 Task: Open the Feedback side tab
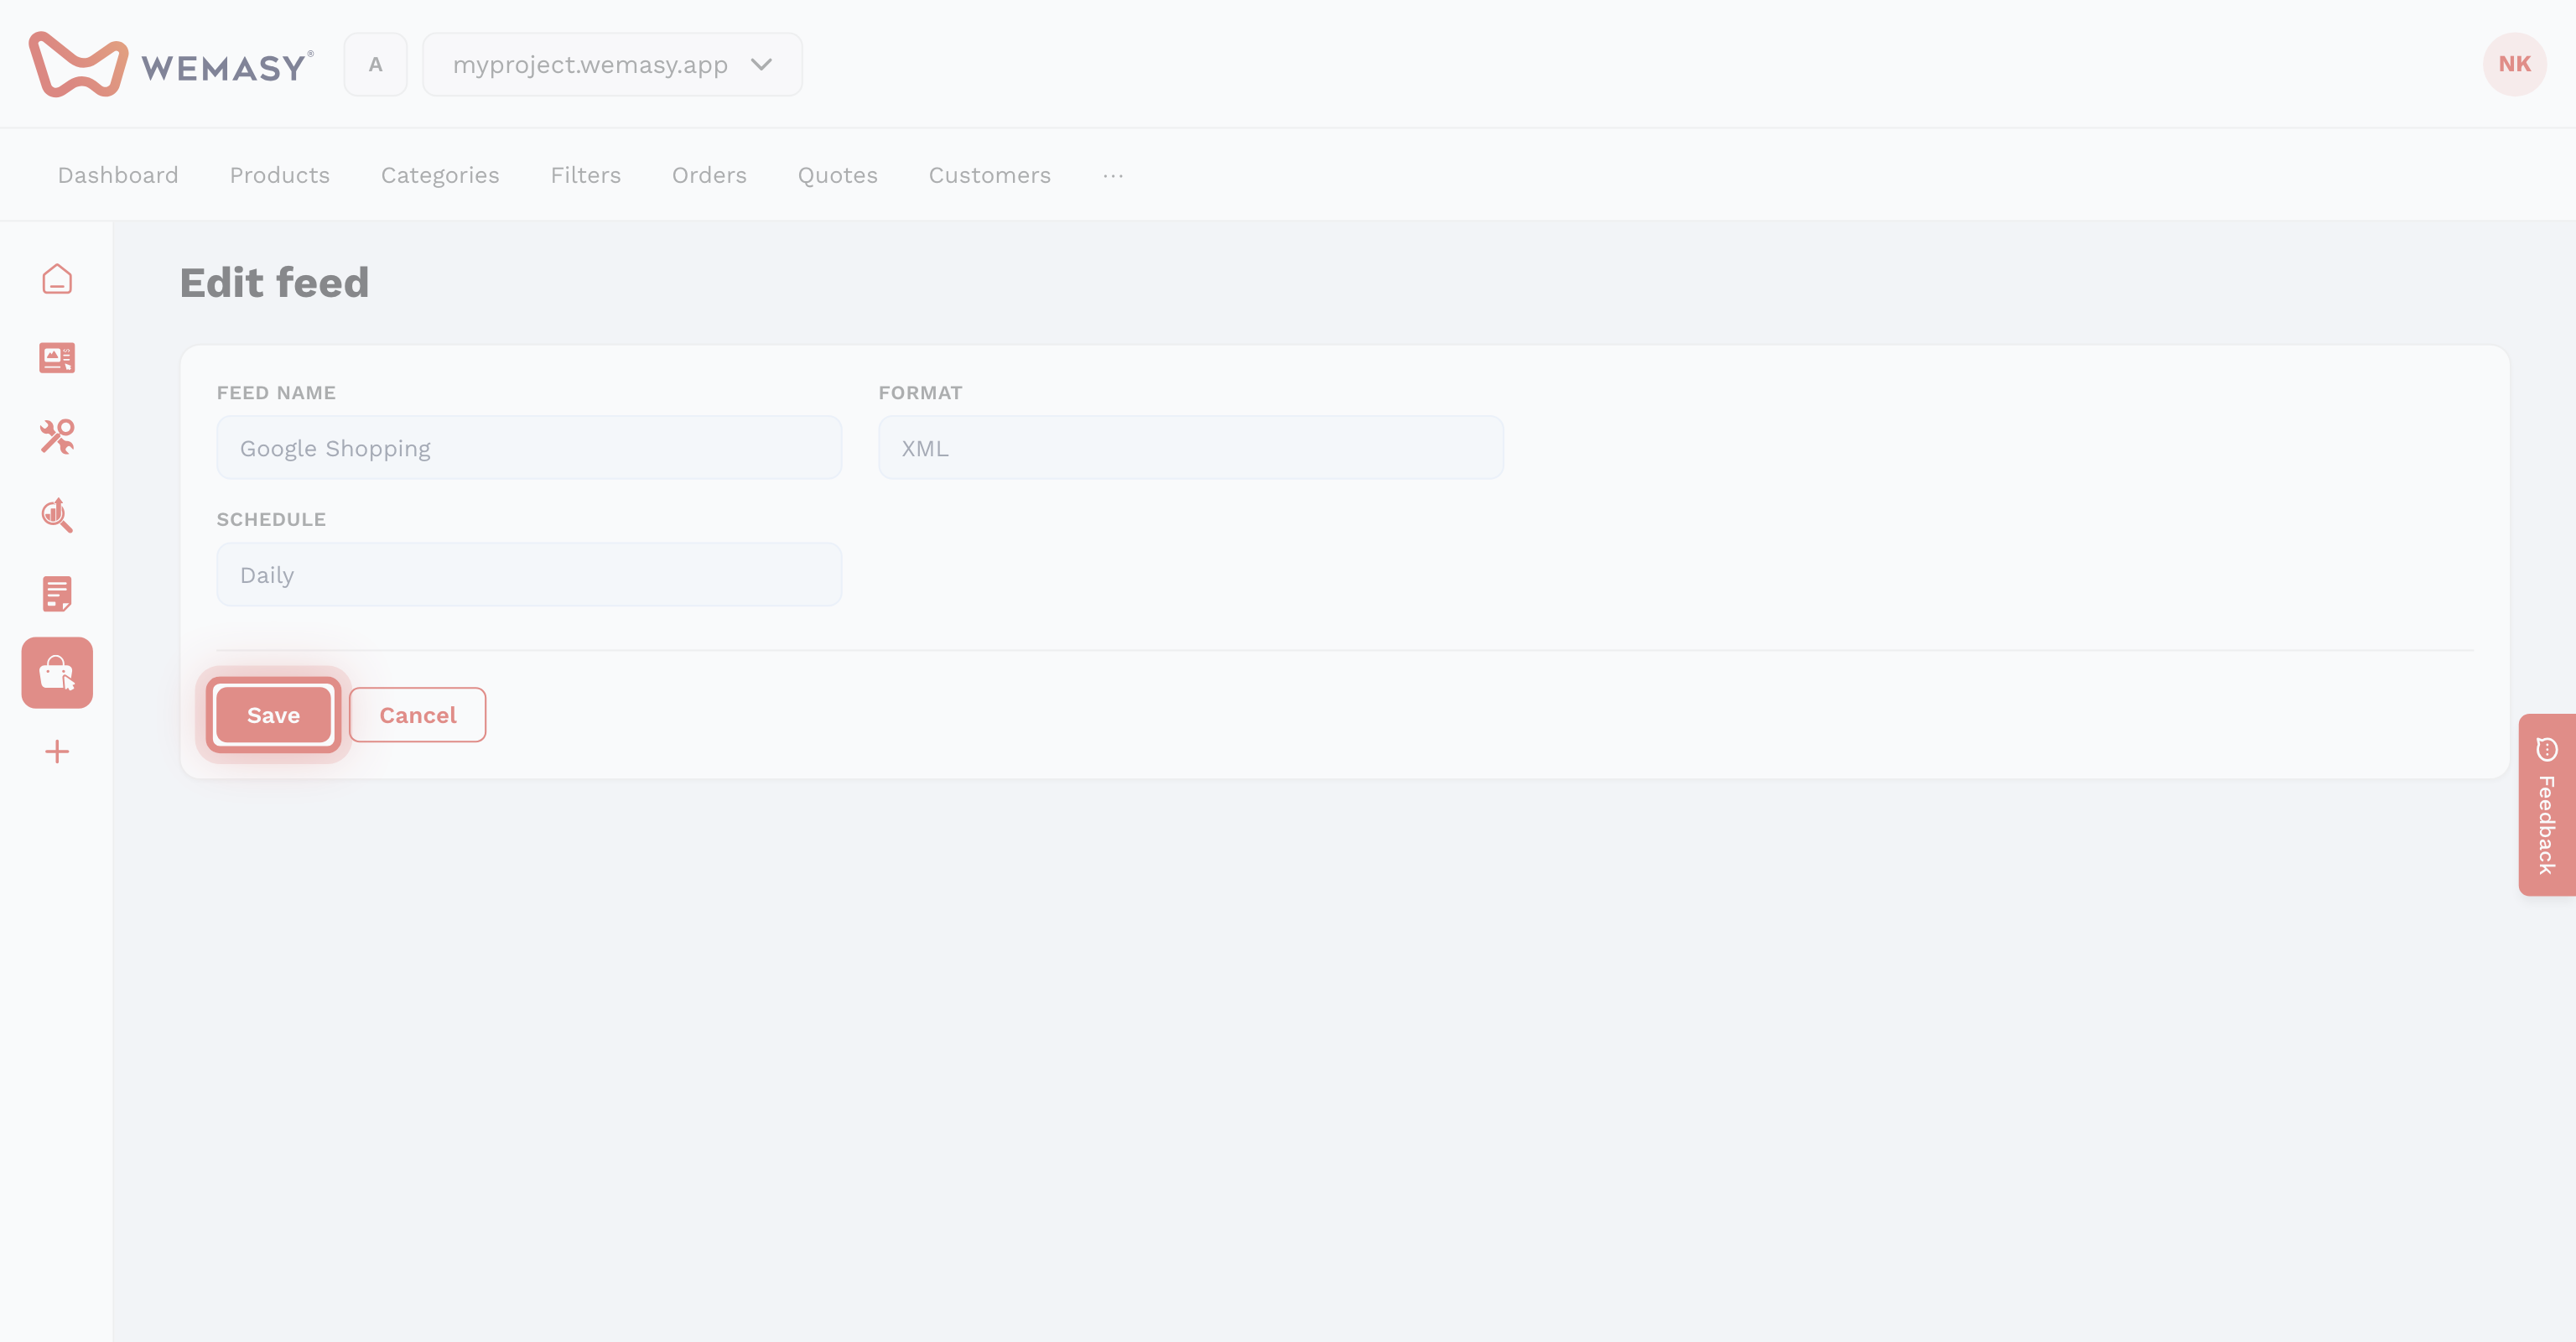(x=2546, y=805)
